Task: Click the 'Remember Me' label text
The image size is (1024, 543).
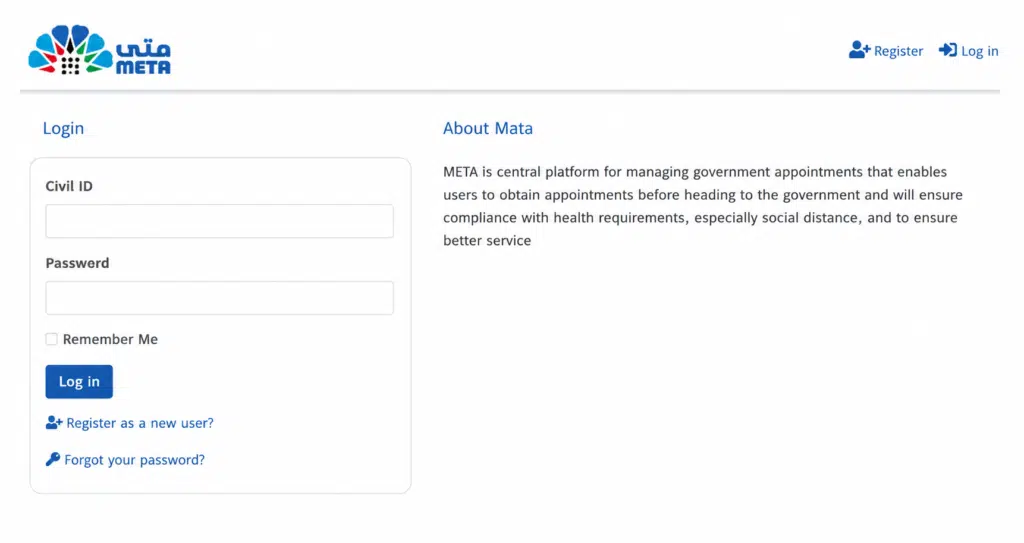Action: (110, 339)
